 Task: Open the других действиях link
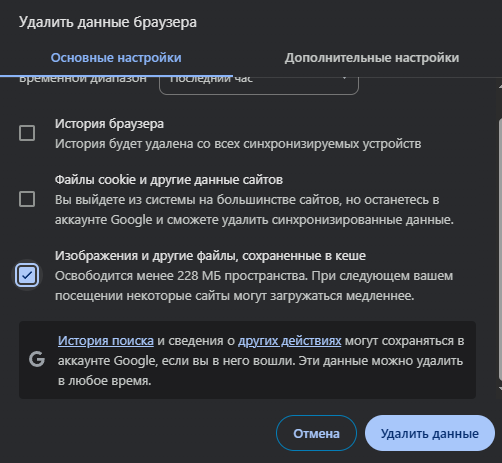(x=289, y=341)
